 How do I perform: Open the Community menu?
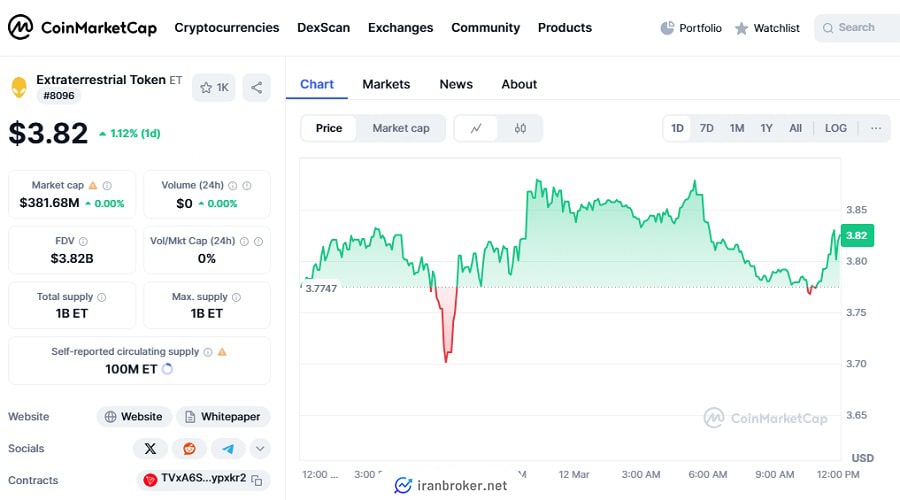[486, 28]
